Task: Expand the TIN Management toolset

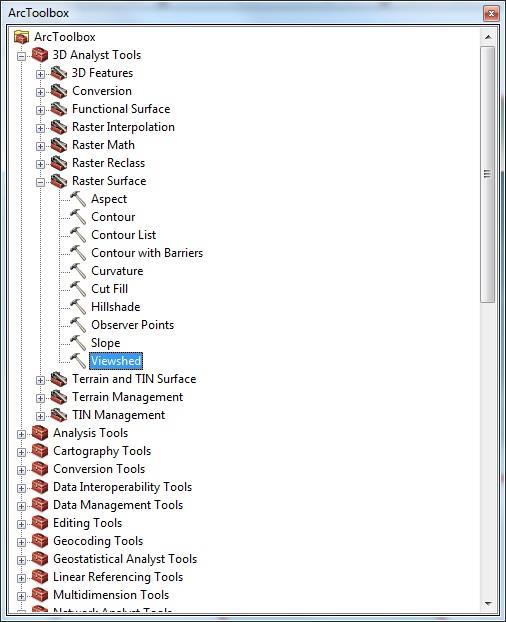Action: tap(40, 416)
